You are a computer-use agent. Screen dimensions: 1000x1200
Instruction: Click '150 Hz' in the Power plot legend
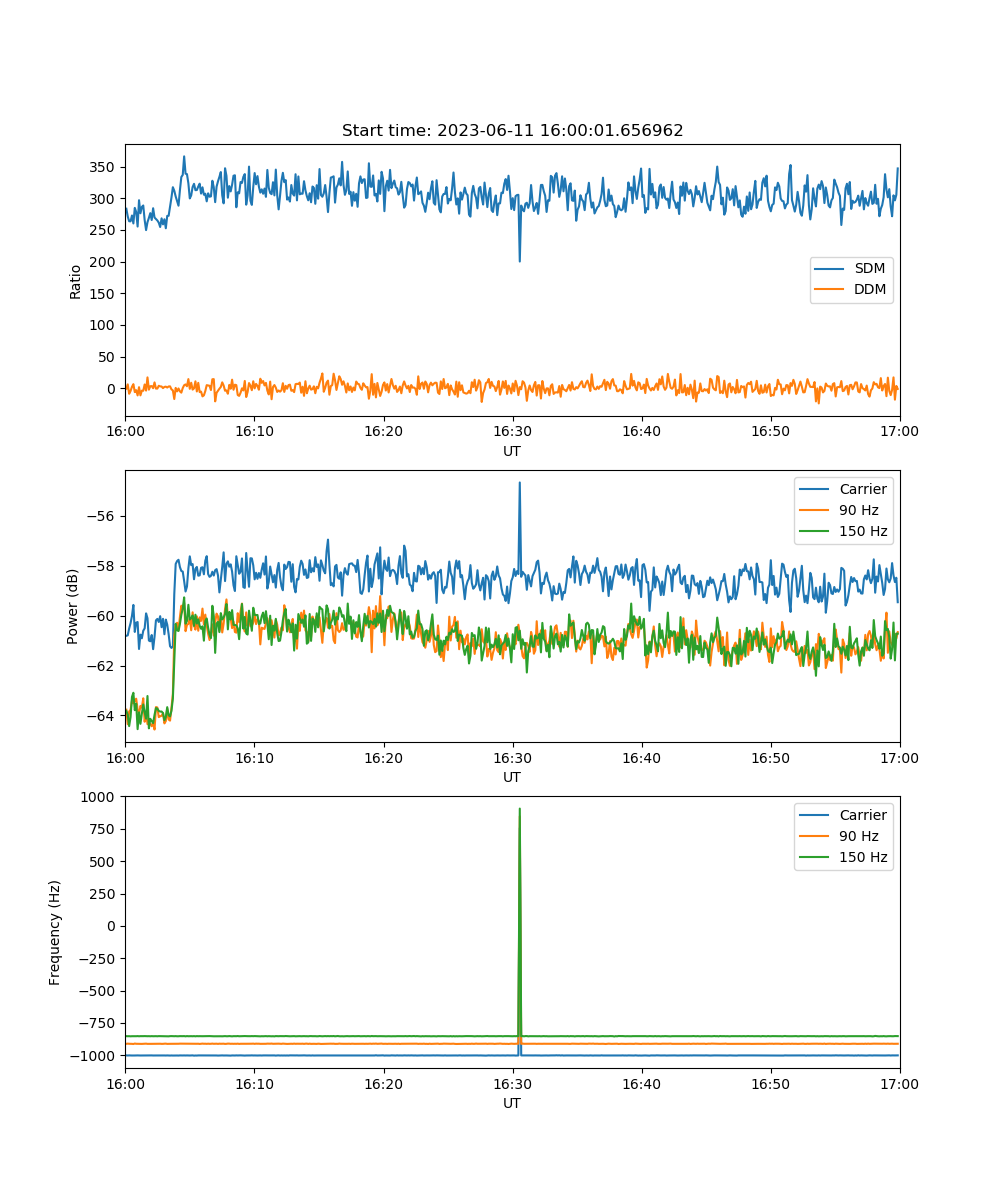[863, 531]
